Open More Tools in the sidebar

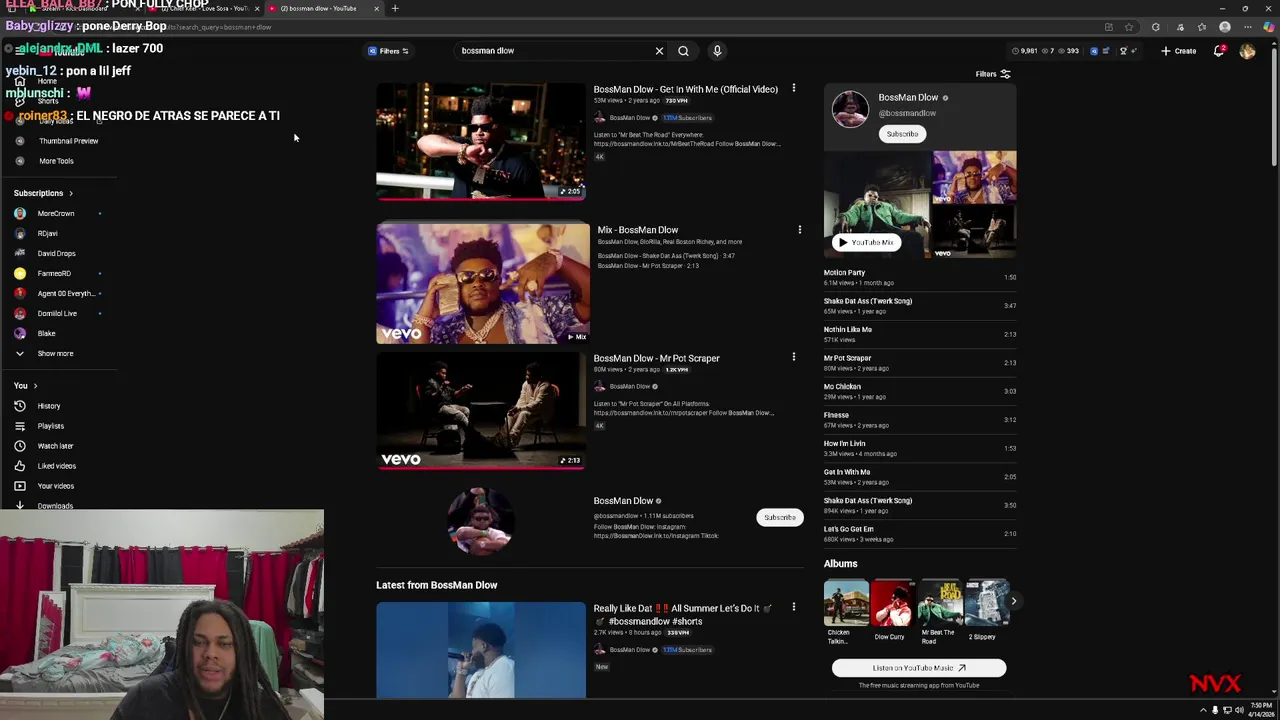(x=56, y=161)
